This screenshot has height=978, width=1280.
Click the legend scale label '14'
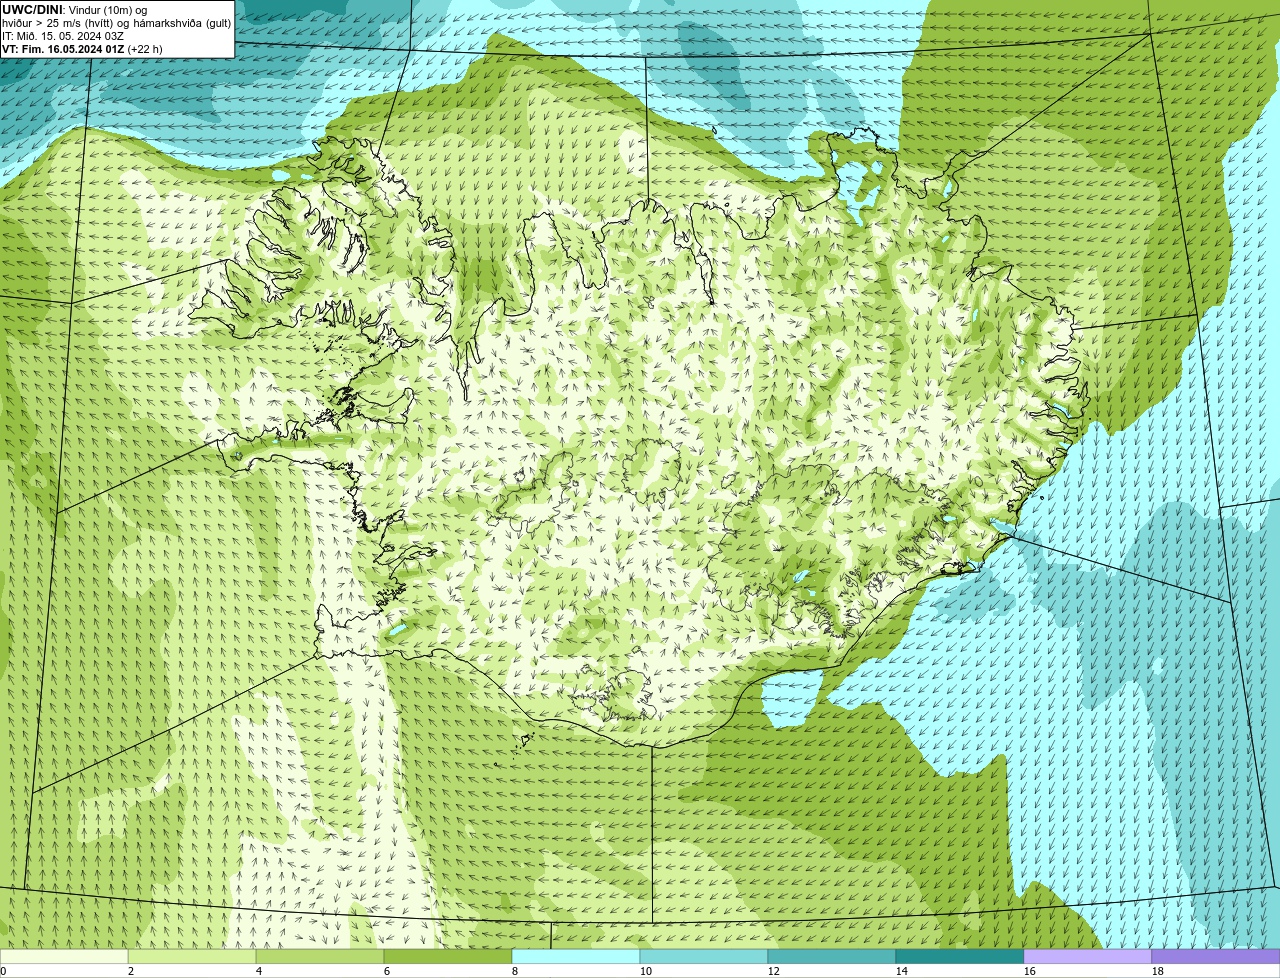(902, 971)
